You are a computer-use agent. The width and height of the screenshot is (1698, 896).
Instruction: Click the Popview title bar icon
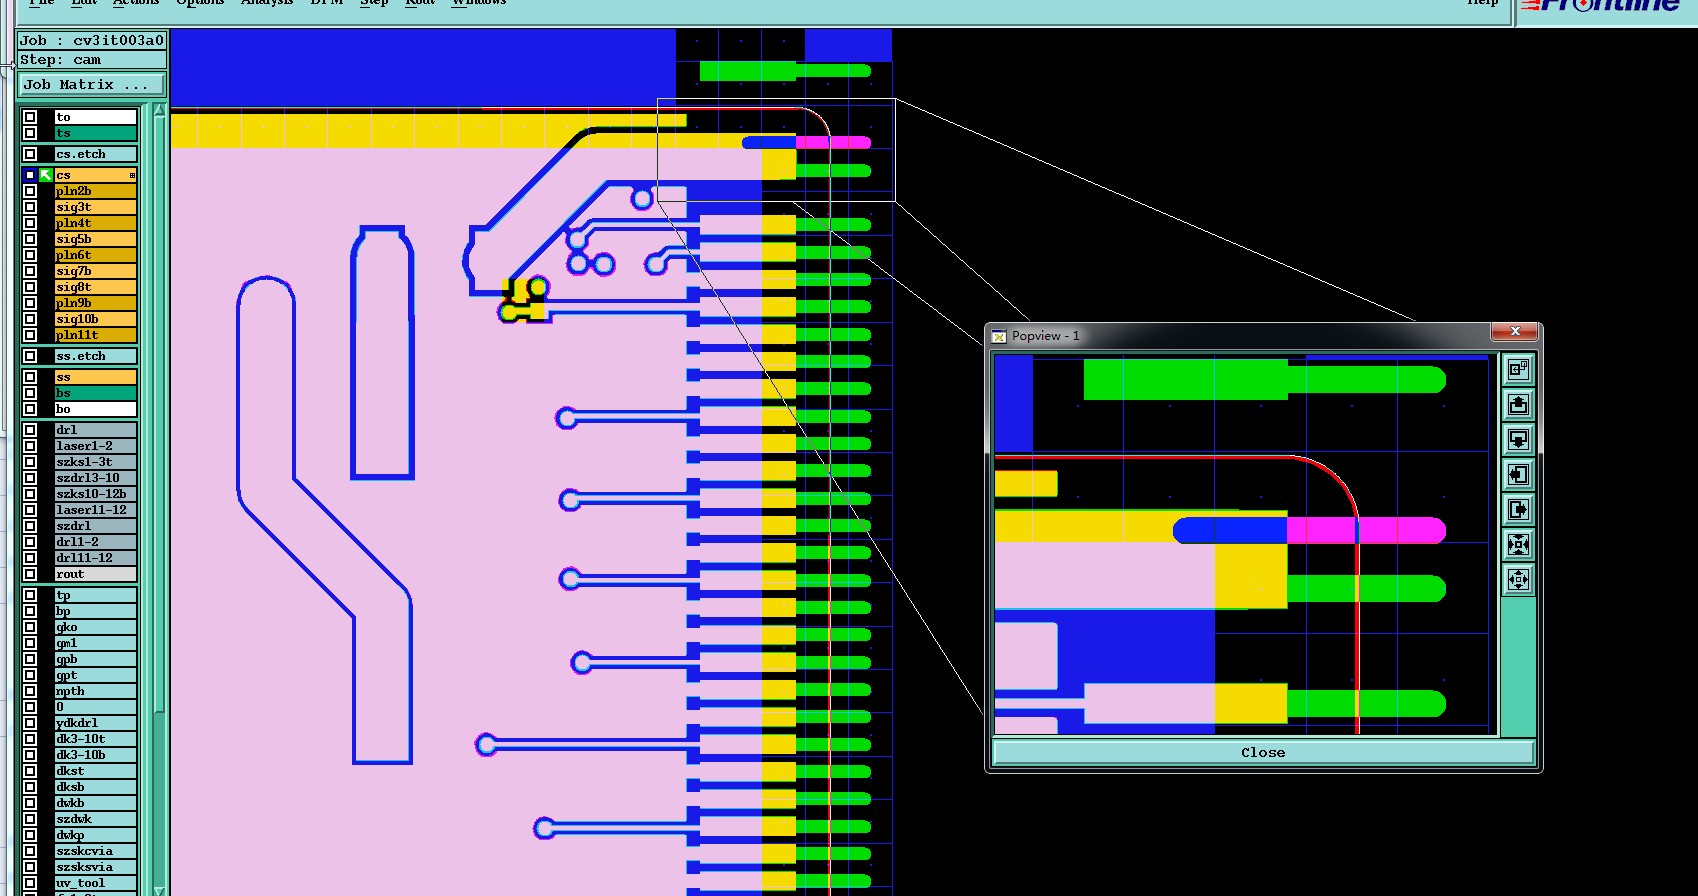click(999, 336)
